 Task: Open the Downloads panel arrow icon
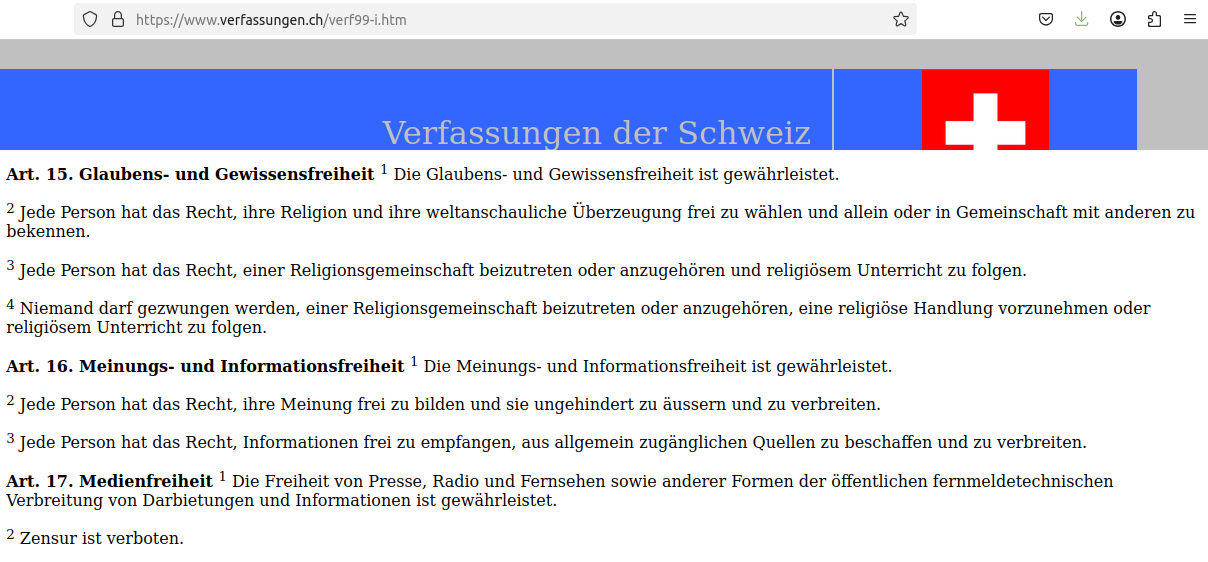1081,19
